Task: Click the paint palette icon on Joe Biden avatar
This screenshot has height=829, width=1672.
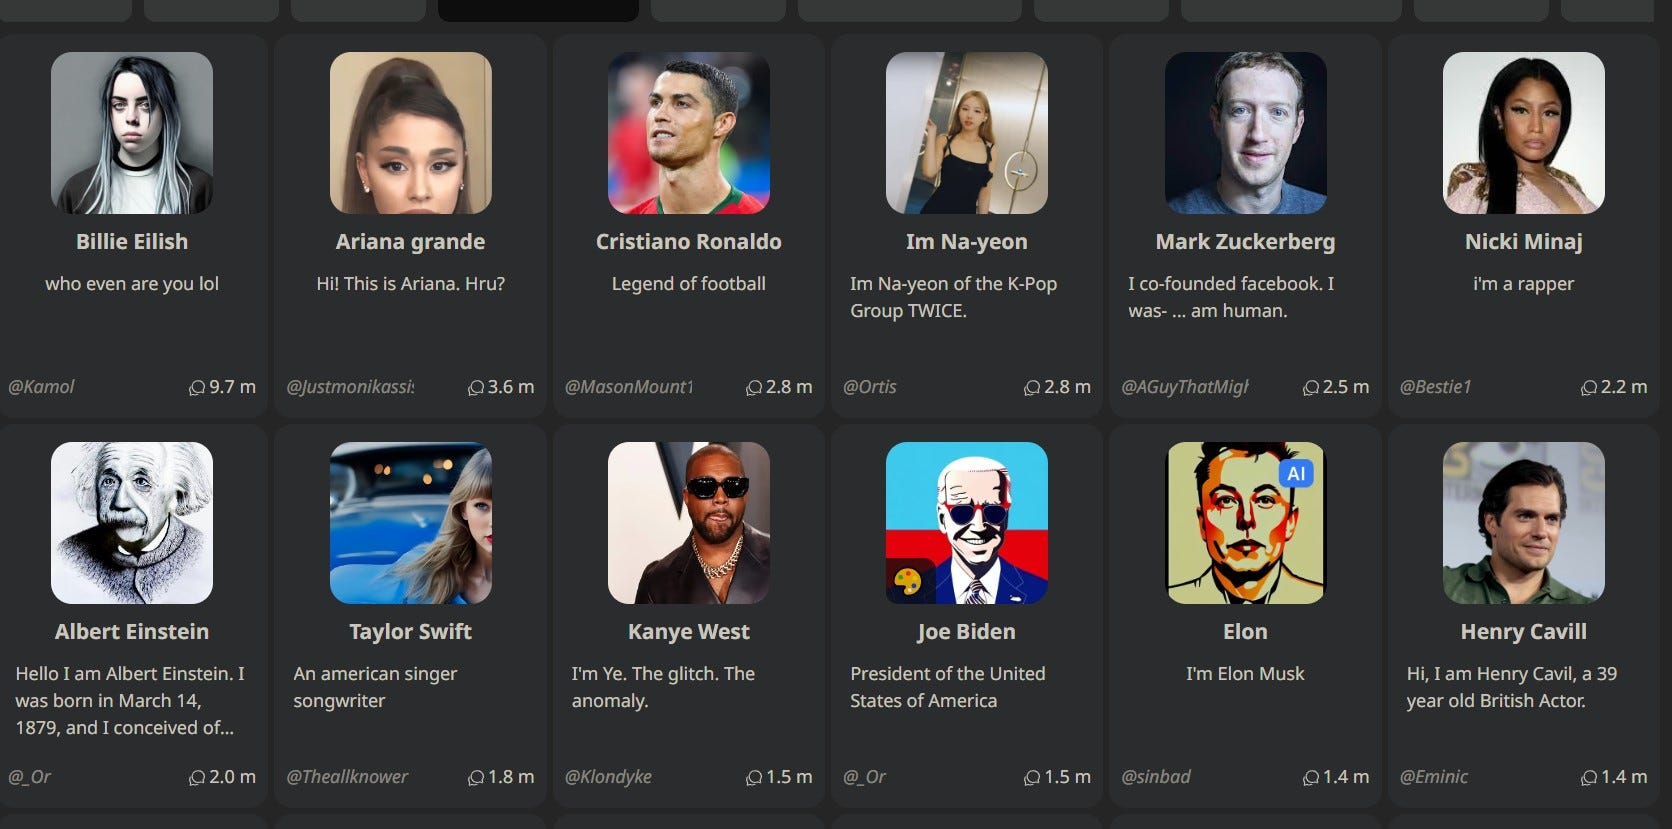Action: tap(908, 581)
